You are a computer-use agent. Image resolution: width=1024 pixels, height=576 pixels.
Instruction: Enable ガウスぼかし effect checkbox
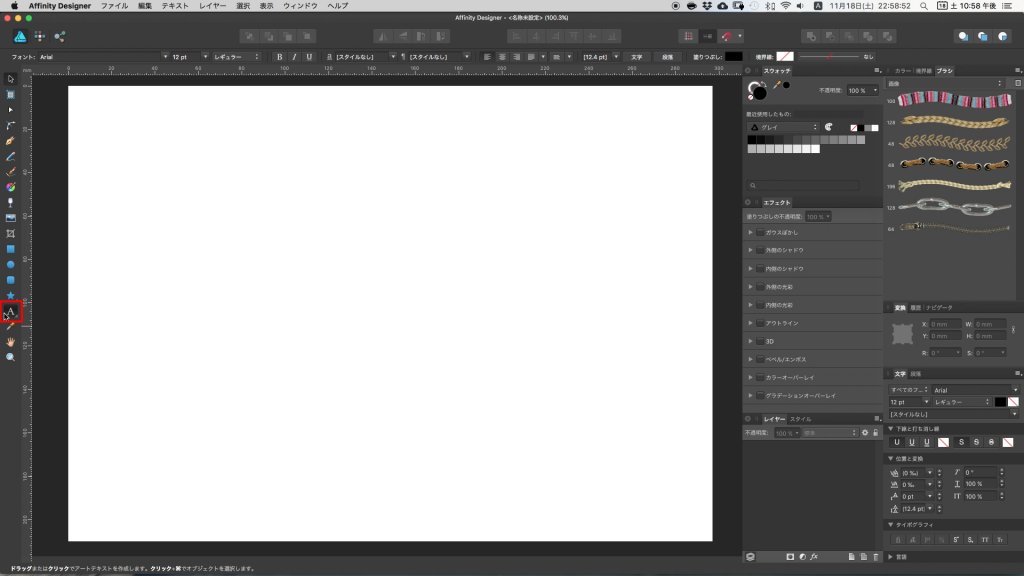pyautogui.click(x=760, y=232)
